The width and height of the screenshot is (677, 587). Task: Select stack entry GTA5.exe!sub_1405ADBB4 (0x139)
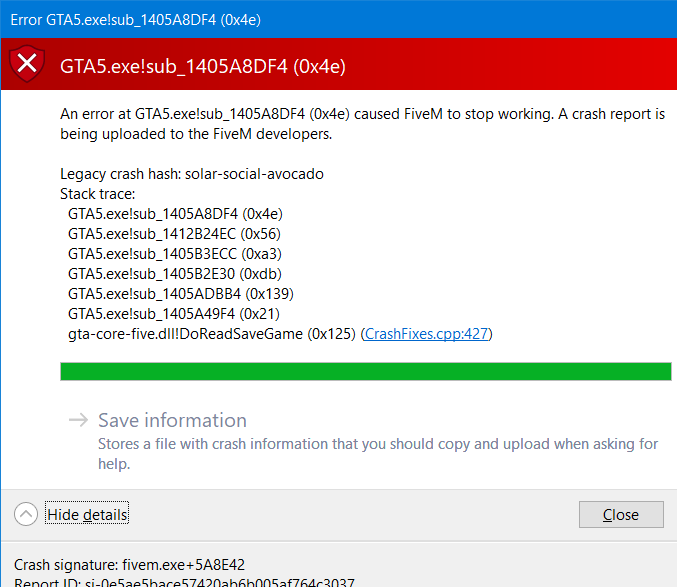[181, 294]
